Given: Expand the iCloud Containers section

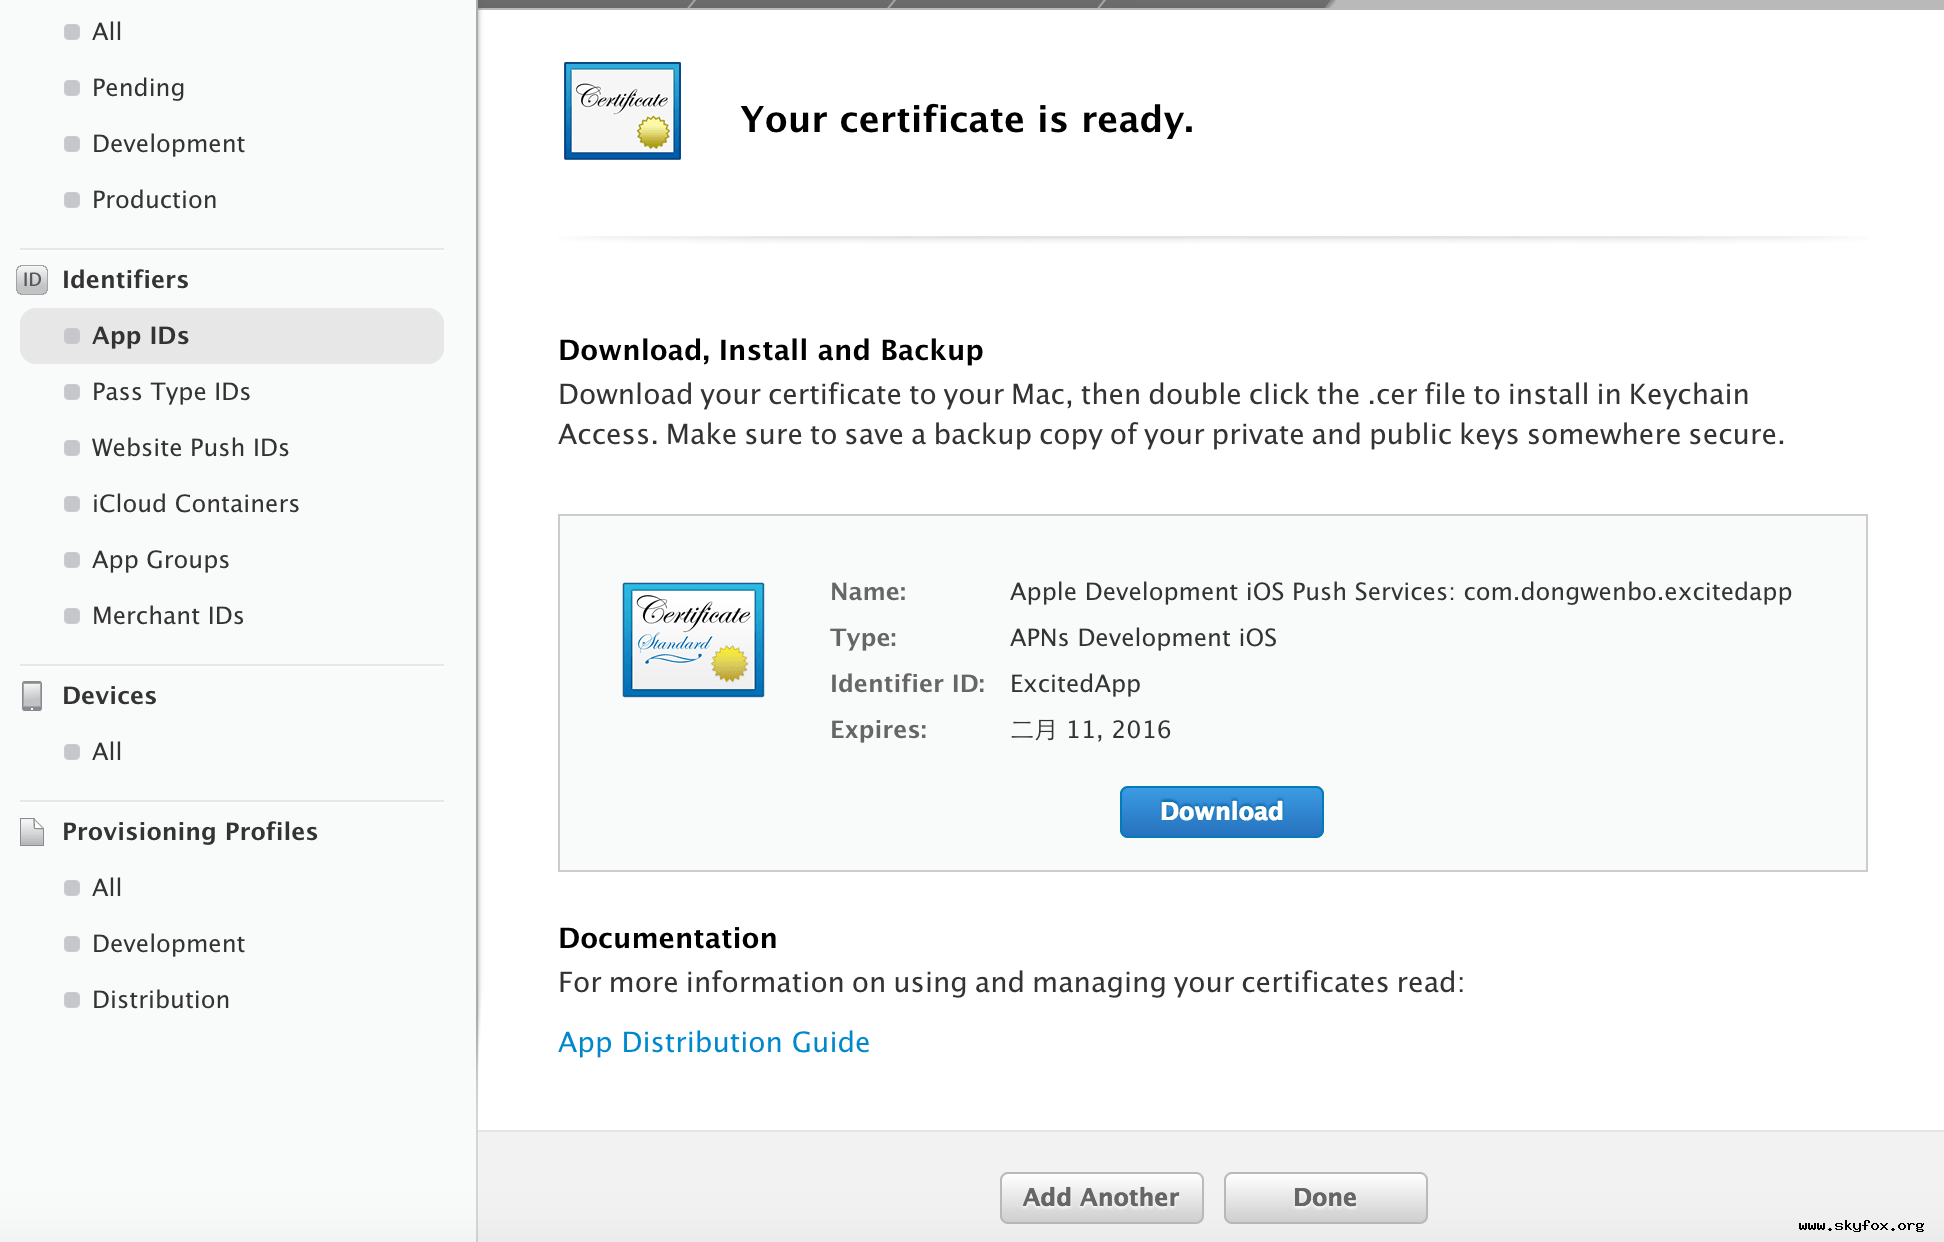Looking at the screenshot, I should point(194,503).
